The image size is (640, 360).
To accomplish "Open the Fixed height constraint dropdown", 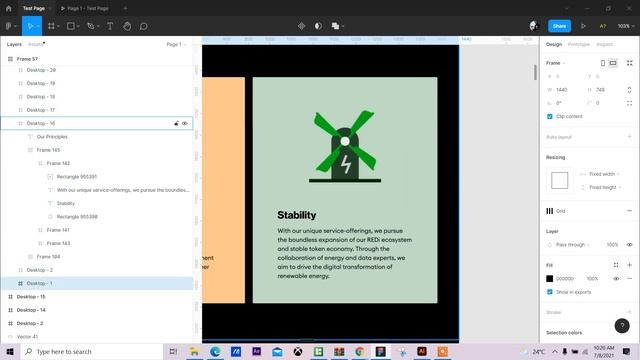I will coord(605,187).
